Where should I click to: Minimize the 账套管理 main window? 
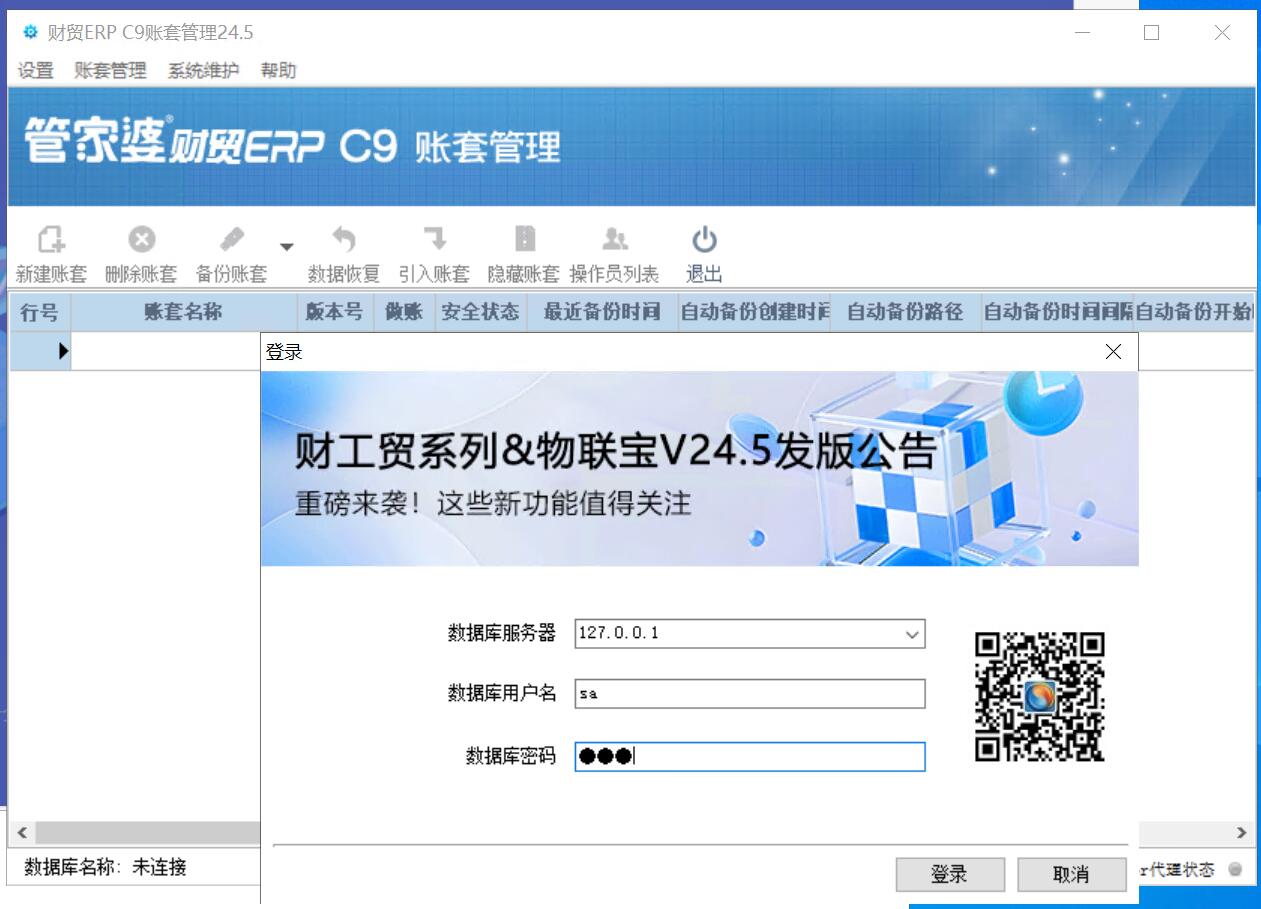pos(1083,32)
